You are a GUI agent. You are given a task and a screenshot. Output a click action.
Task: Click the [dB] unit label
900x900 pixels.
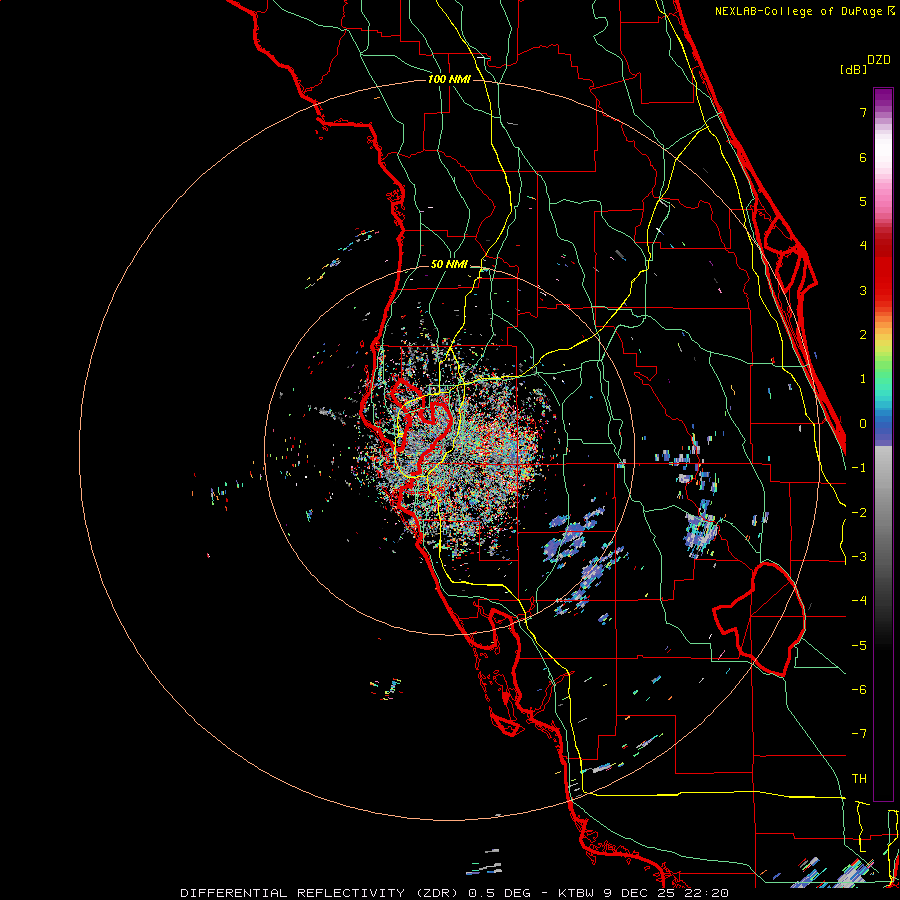point(854,69)
